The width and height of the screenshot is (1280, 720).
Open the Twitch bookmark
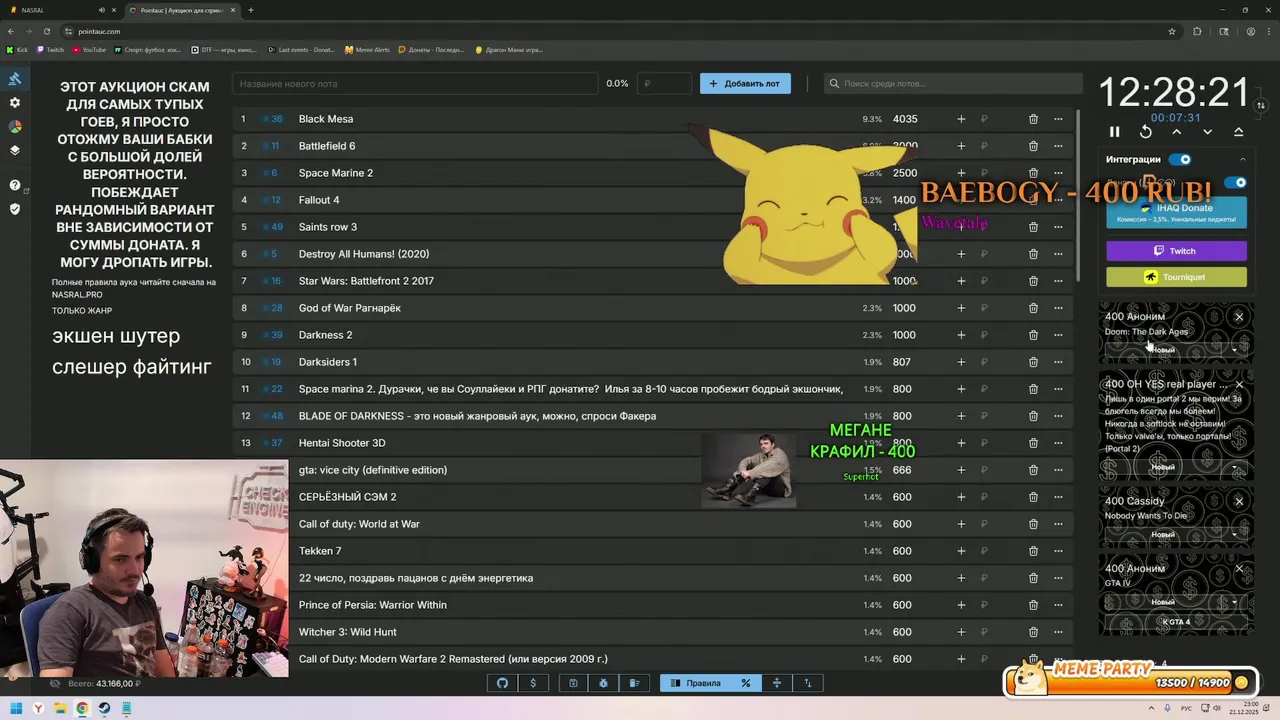click(x=50, y=49)
